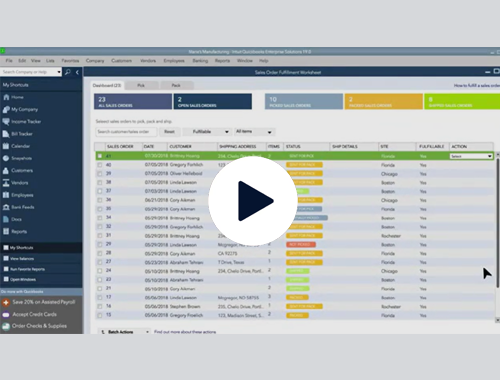This screenshot has width=500, height=380.
Task: Click Order Checks & Supplies icon
Action: (6, 326)
